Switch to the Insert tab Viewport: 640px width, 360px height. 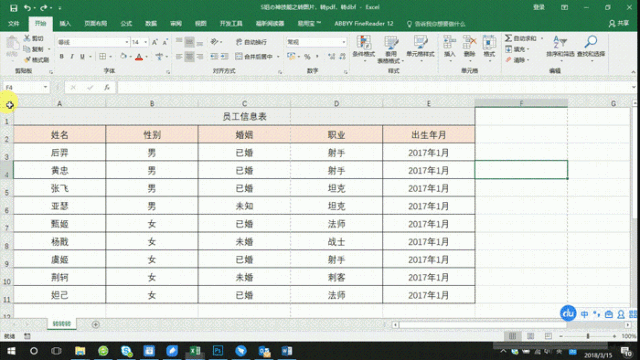click(65, 24)
